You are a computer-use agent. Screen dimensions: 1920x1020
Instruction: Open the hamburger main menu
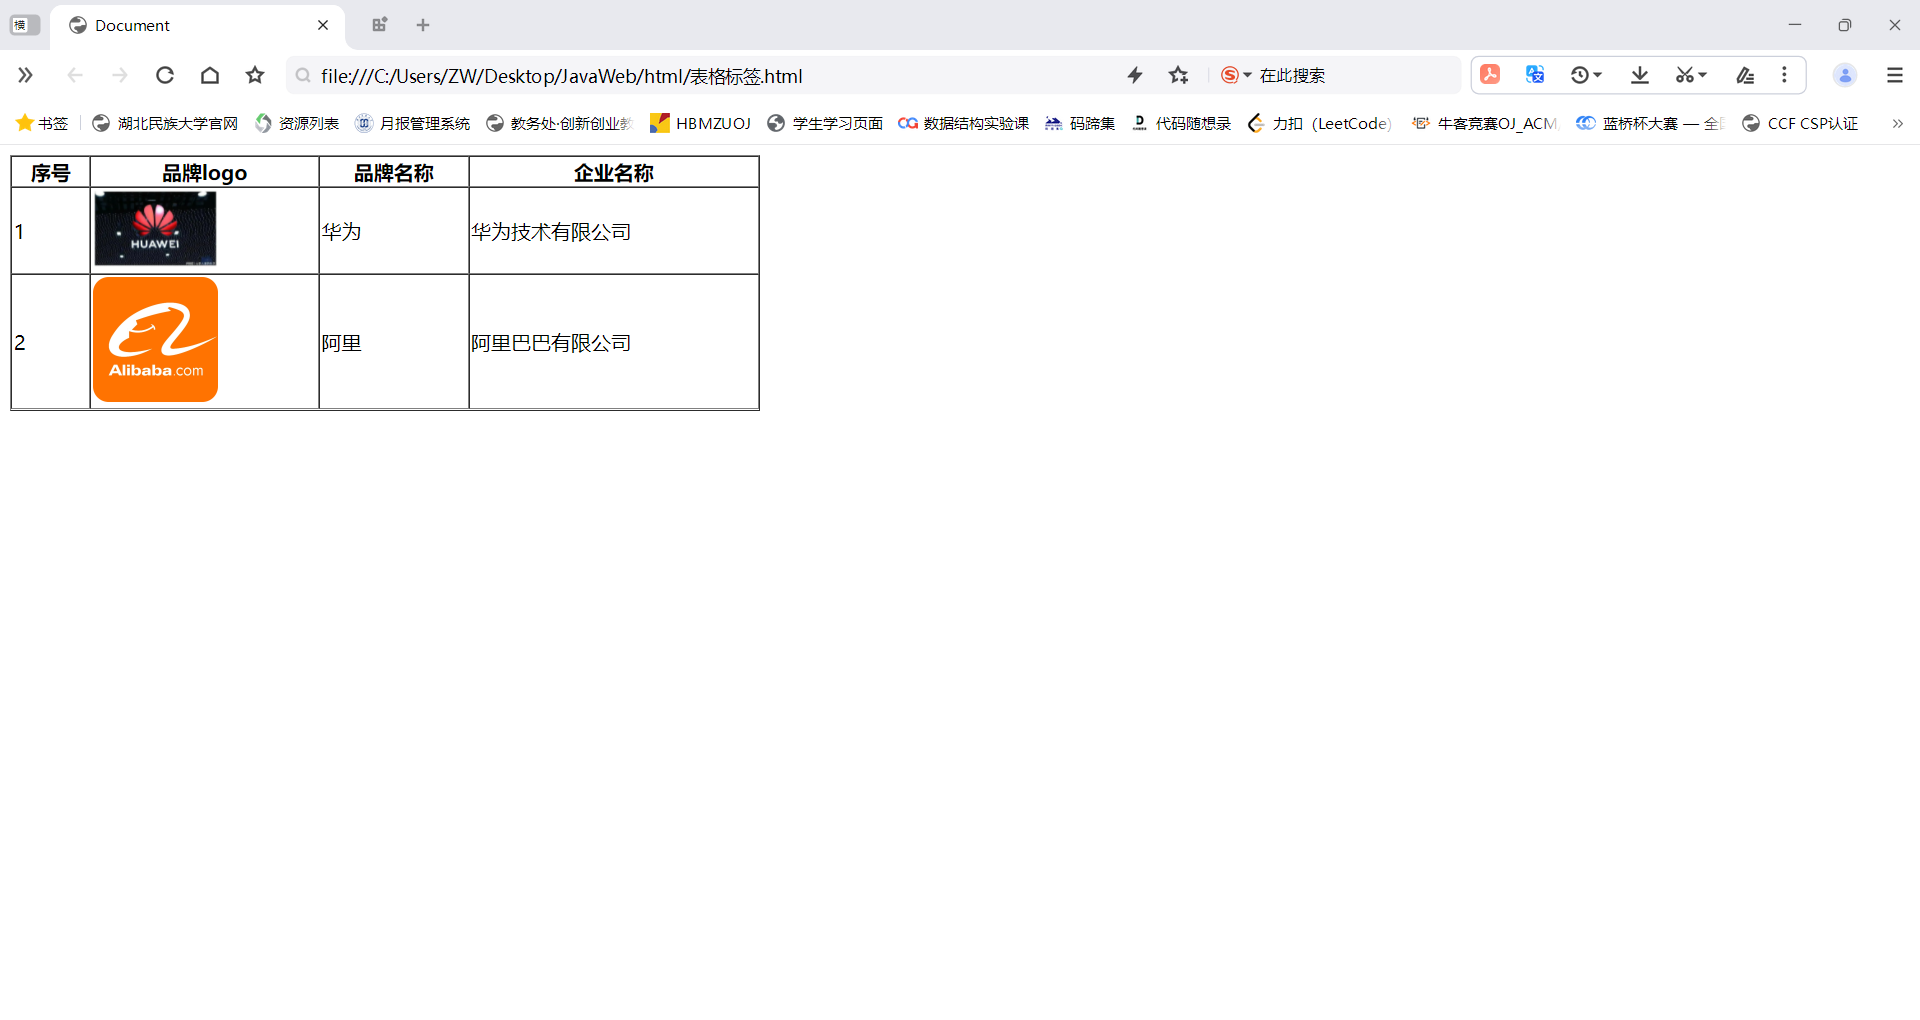[x=1894, y=75]
